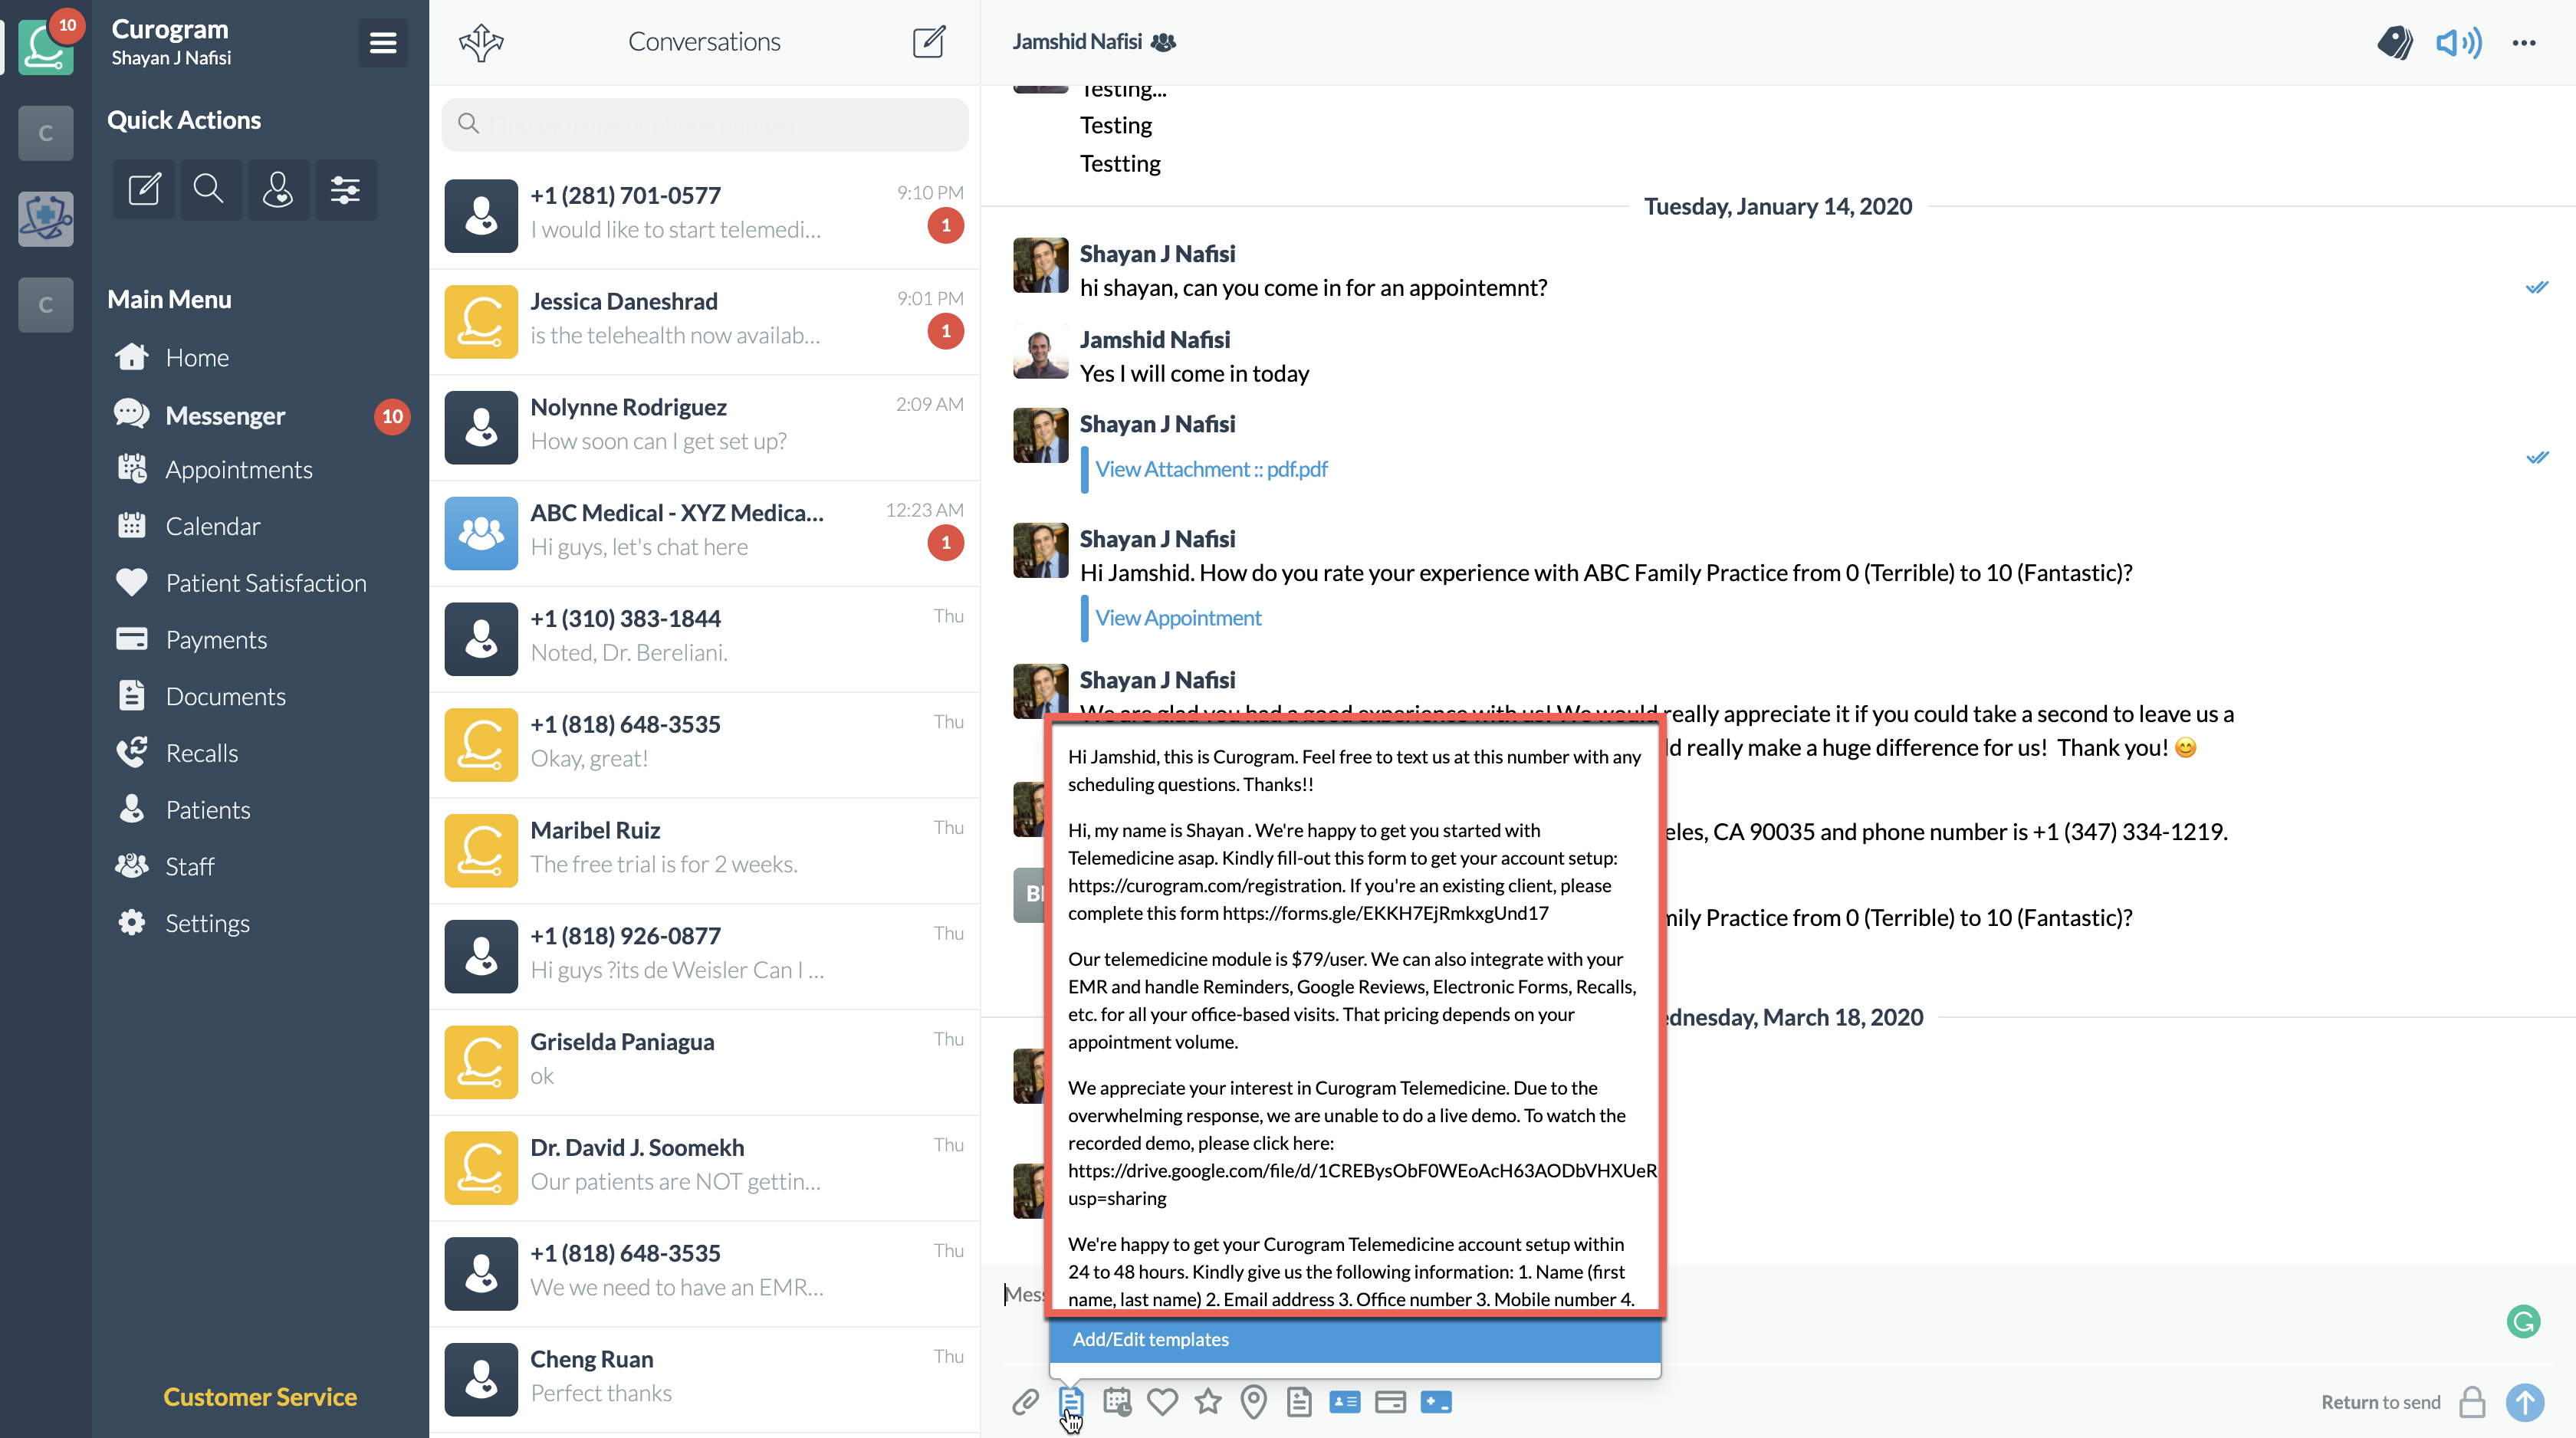The width and height of the screenshot is (2576, 1438).
Task: Open Dr. David J. Soomekh conversation
Action: coord(705,1167)
